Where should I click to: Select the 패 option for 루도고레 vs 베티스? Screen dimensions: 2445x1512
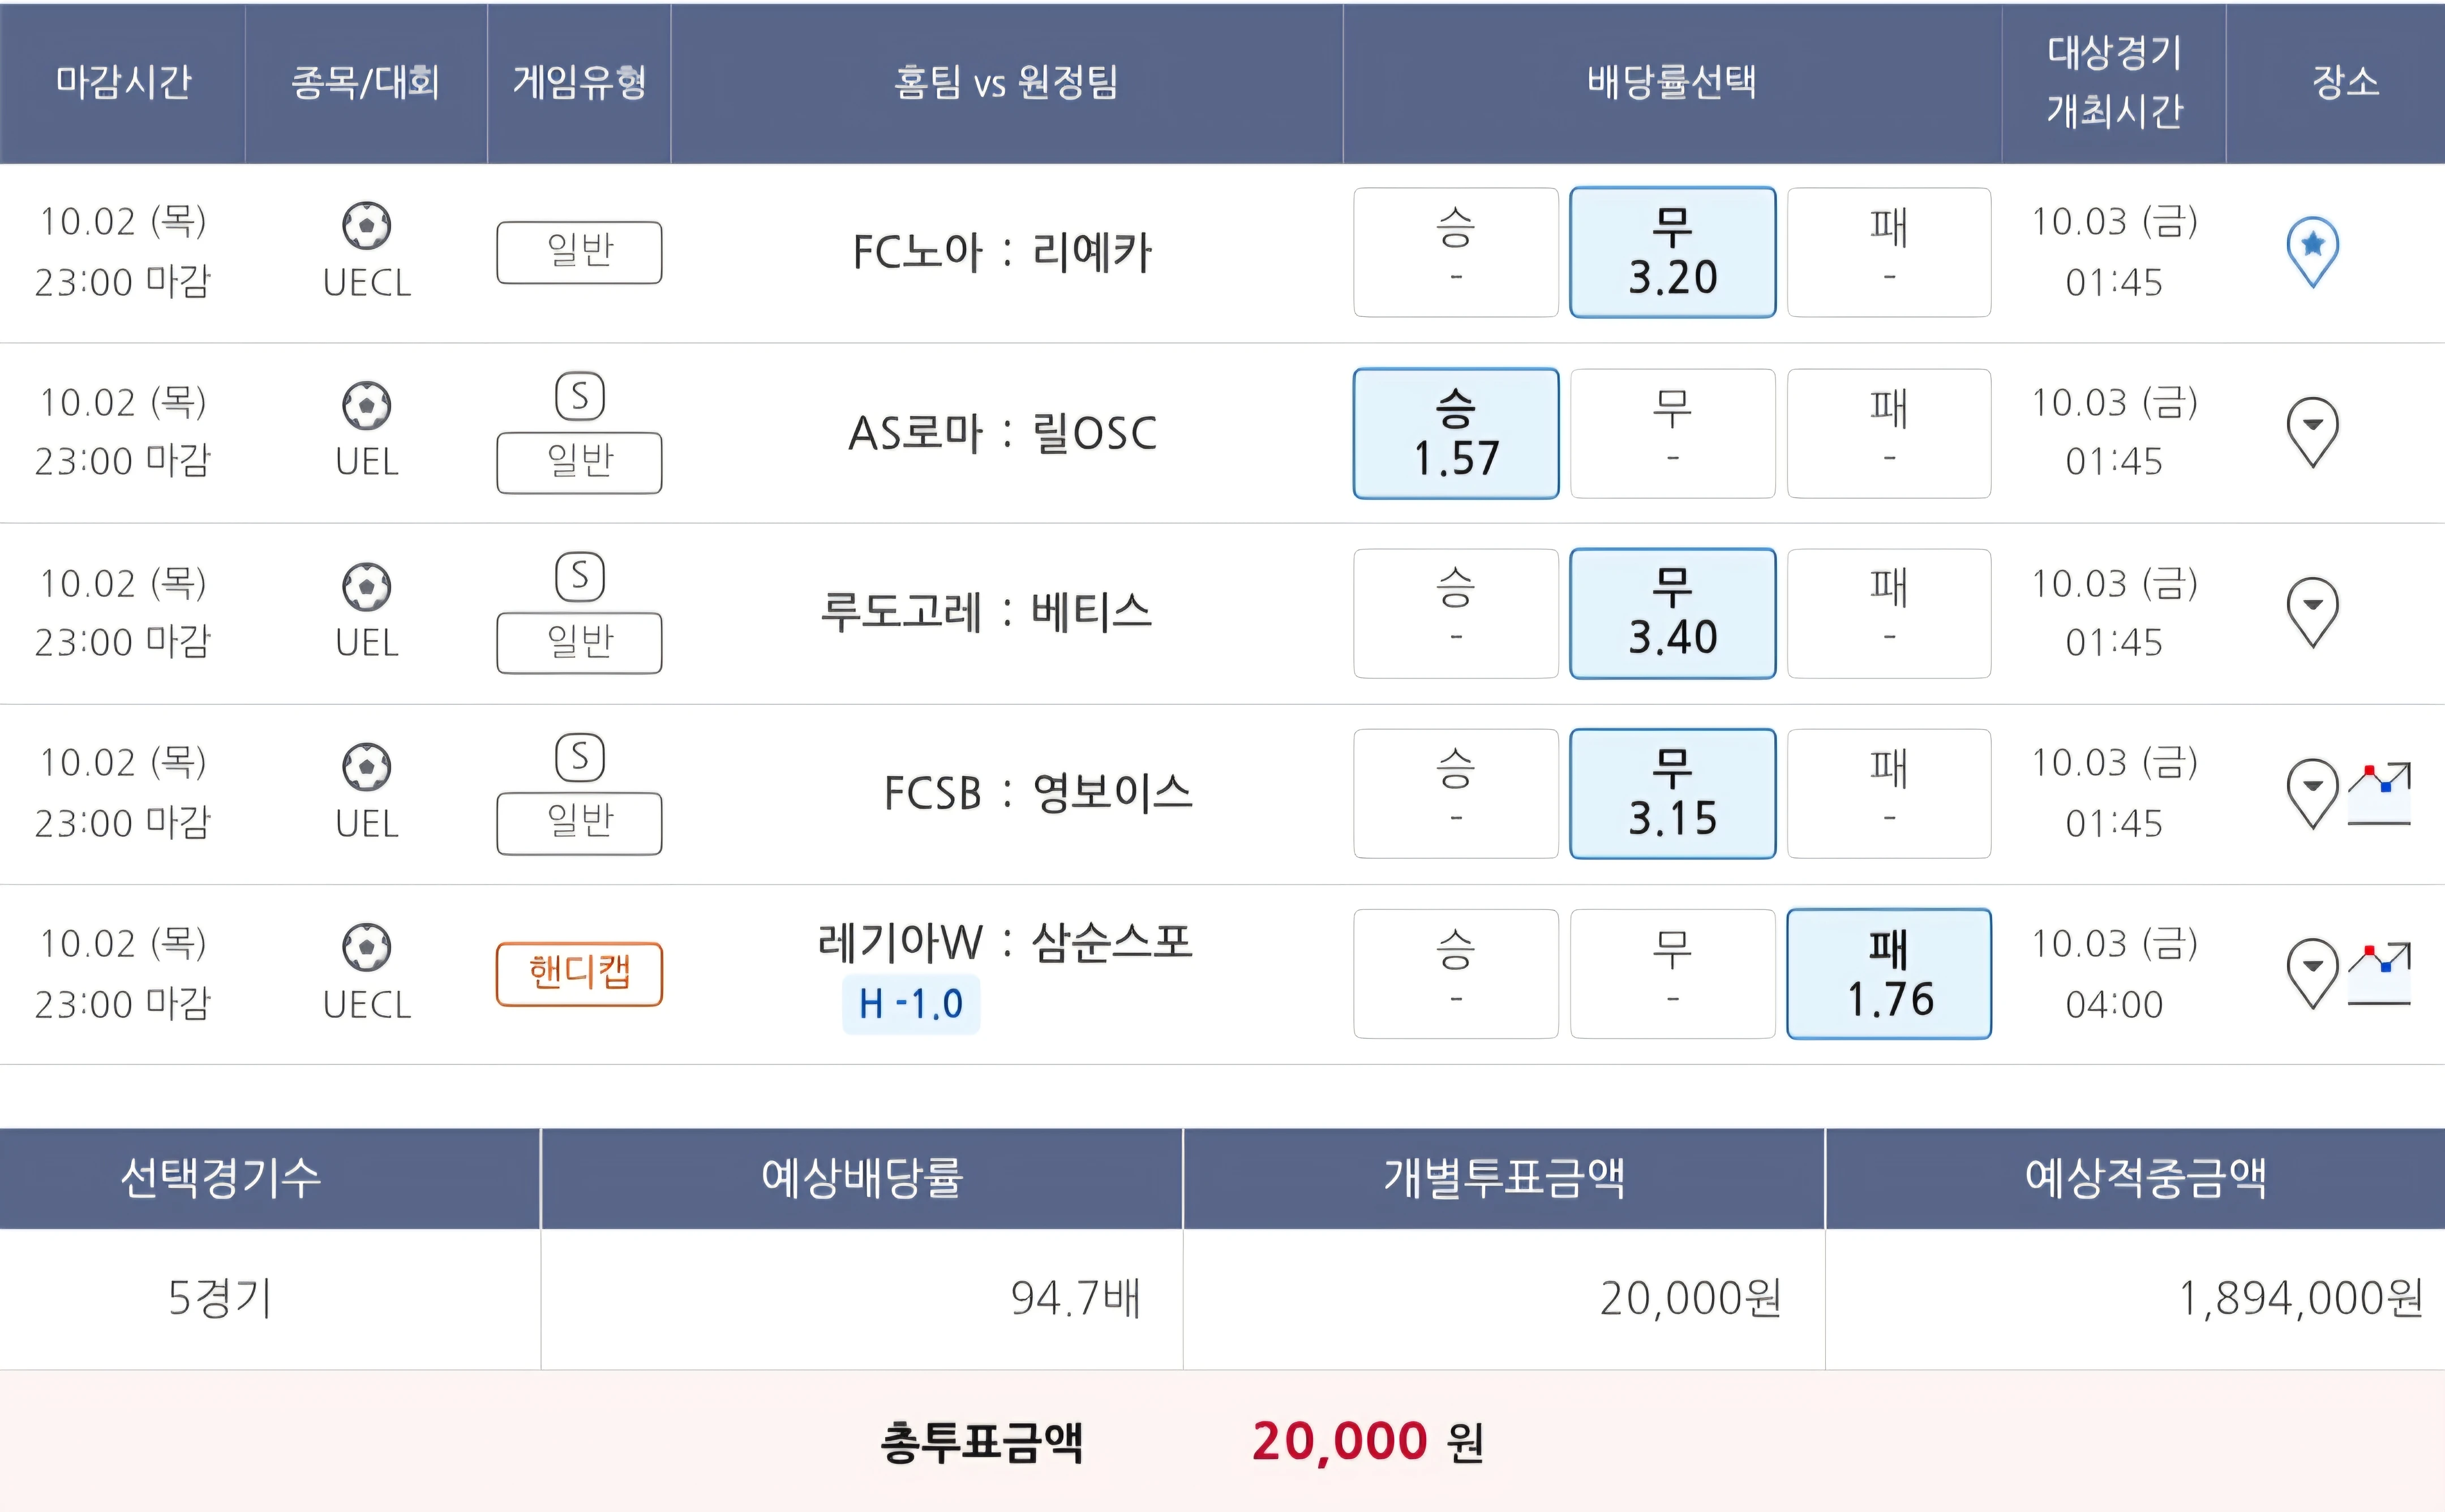(1888, 613)
